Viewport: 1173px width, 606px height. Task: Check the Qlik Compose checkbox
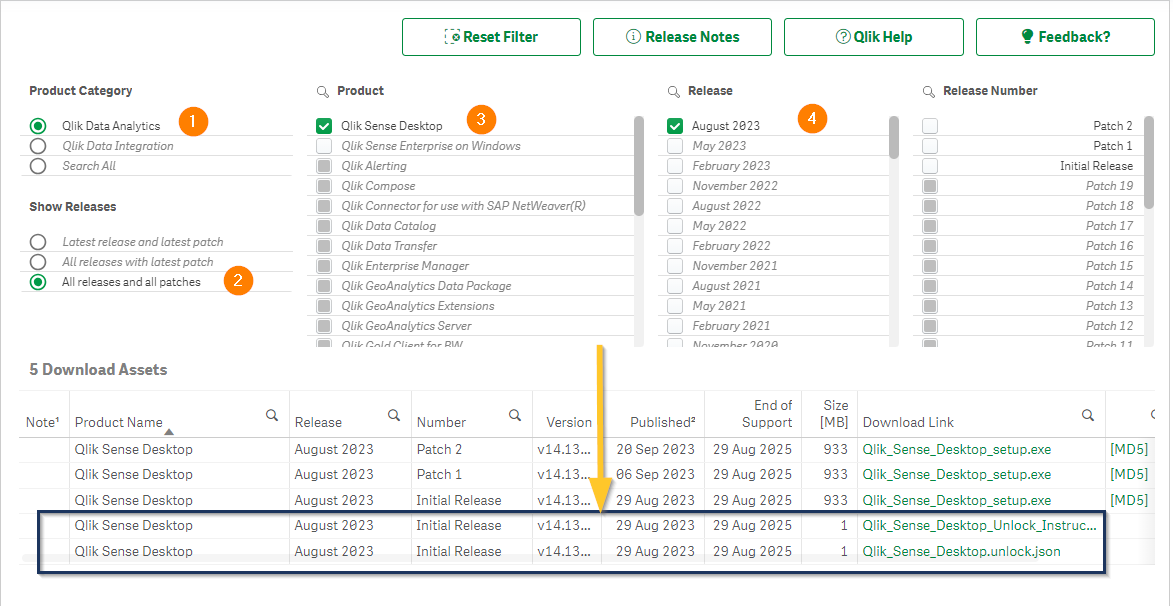(324, 186)
